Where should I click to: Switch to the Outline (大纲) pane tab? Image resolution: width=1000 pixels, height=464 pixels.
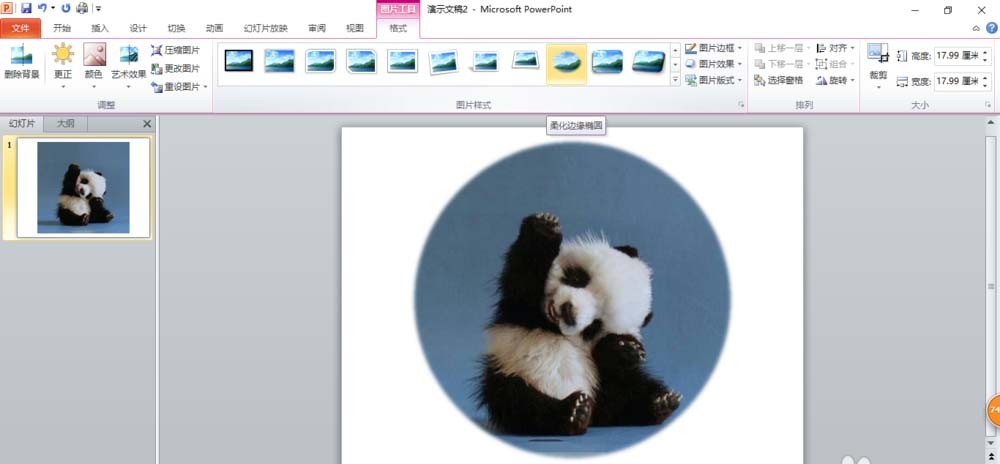[66, 124]
